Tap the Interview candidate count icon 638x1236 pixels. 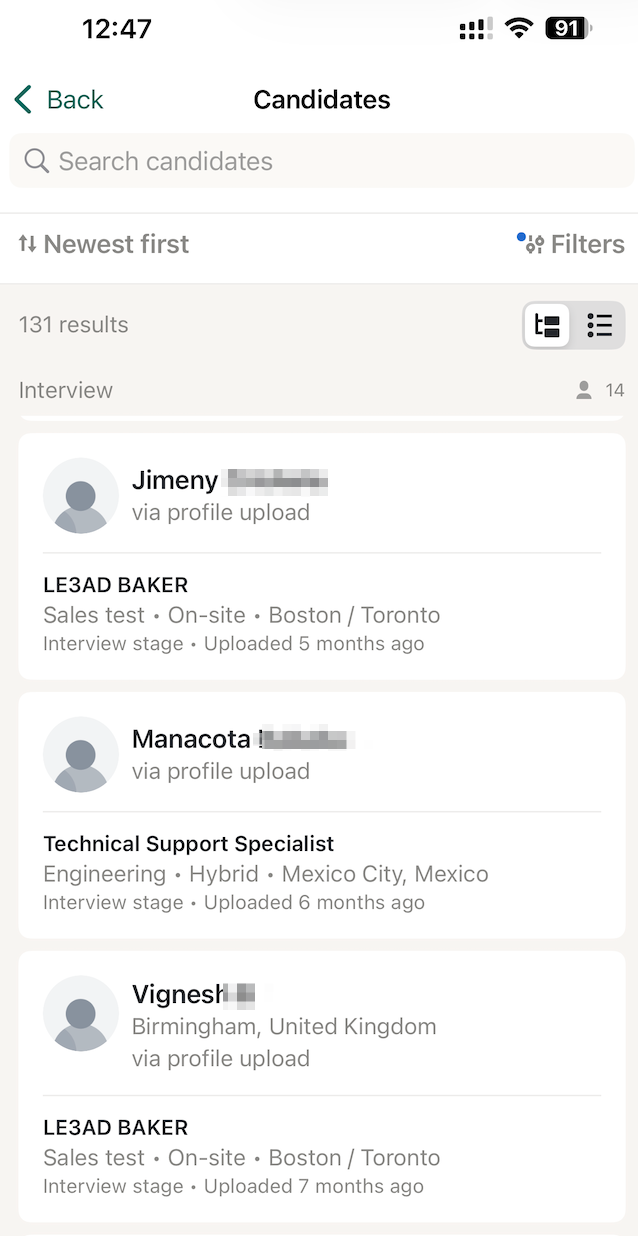click(x=584, y=390)
